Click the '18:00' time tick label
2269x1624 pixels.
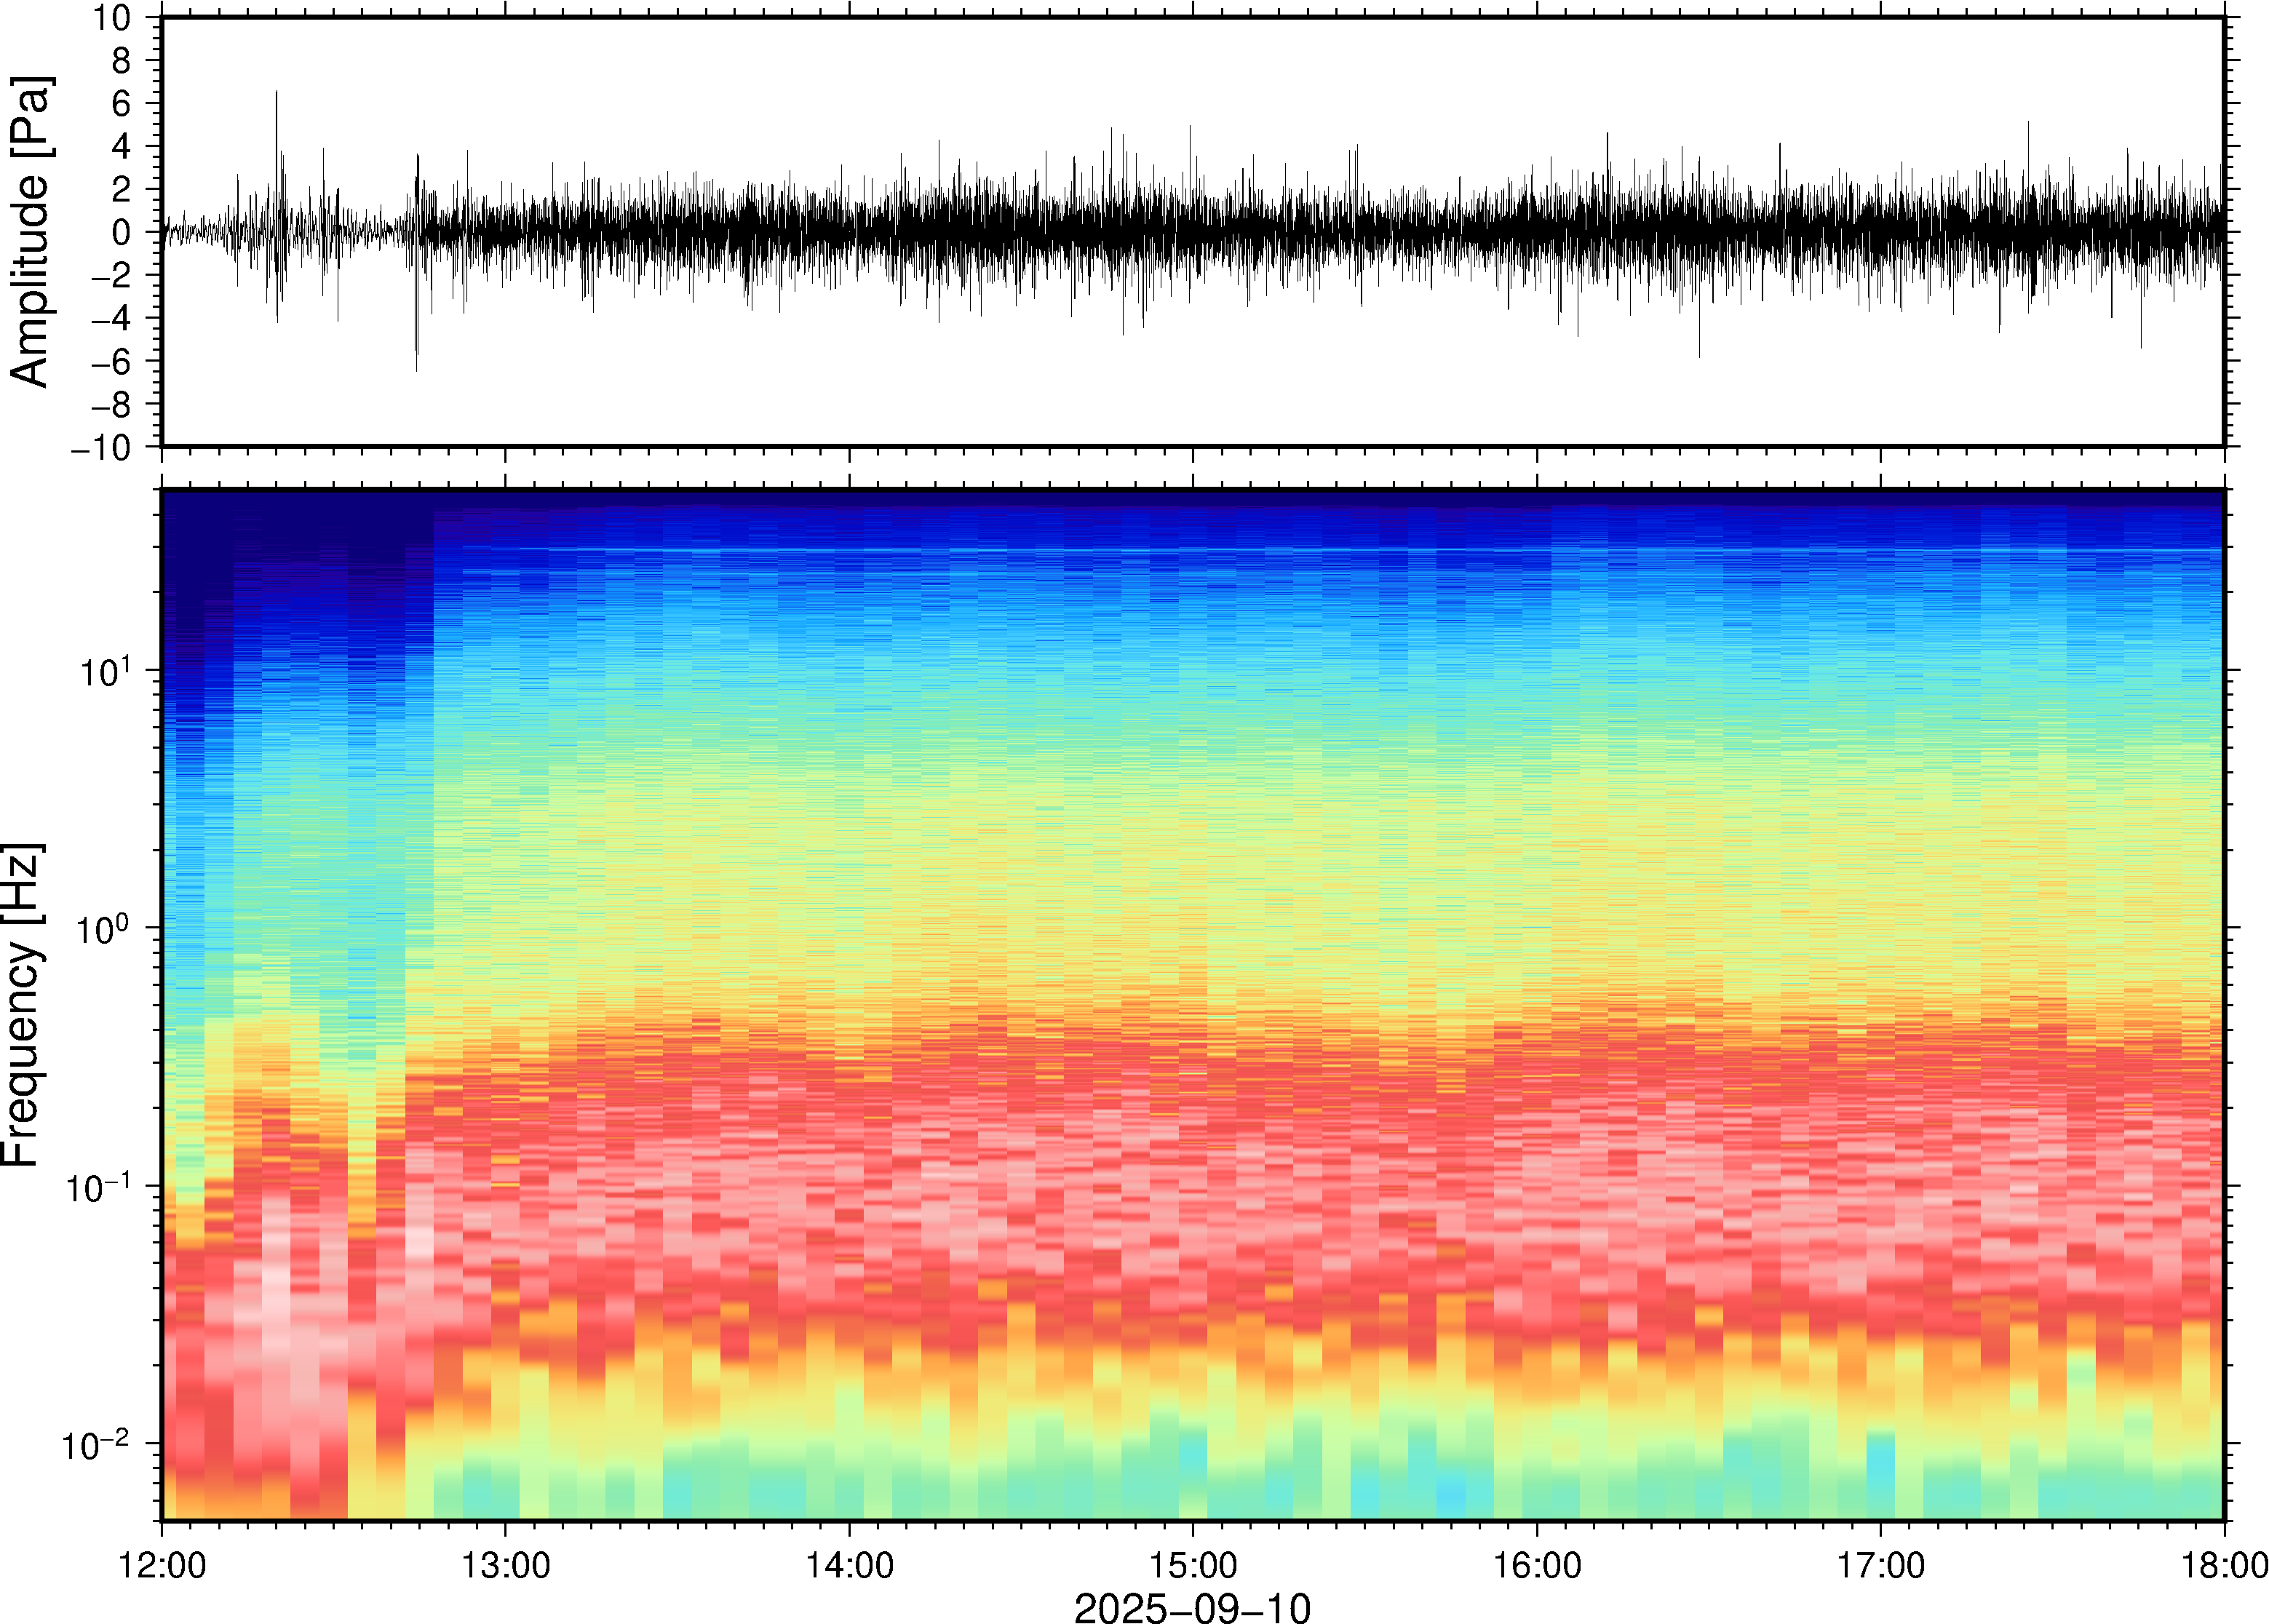click(2223, 1565)
